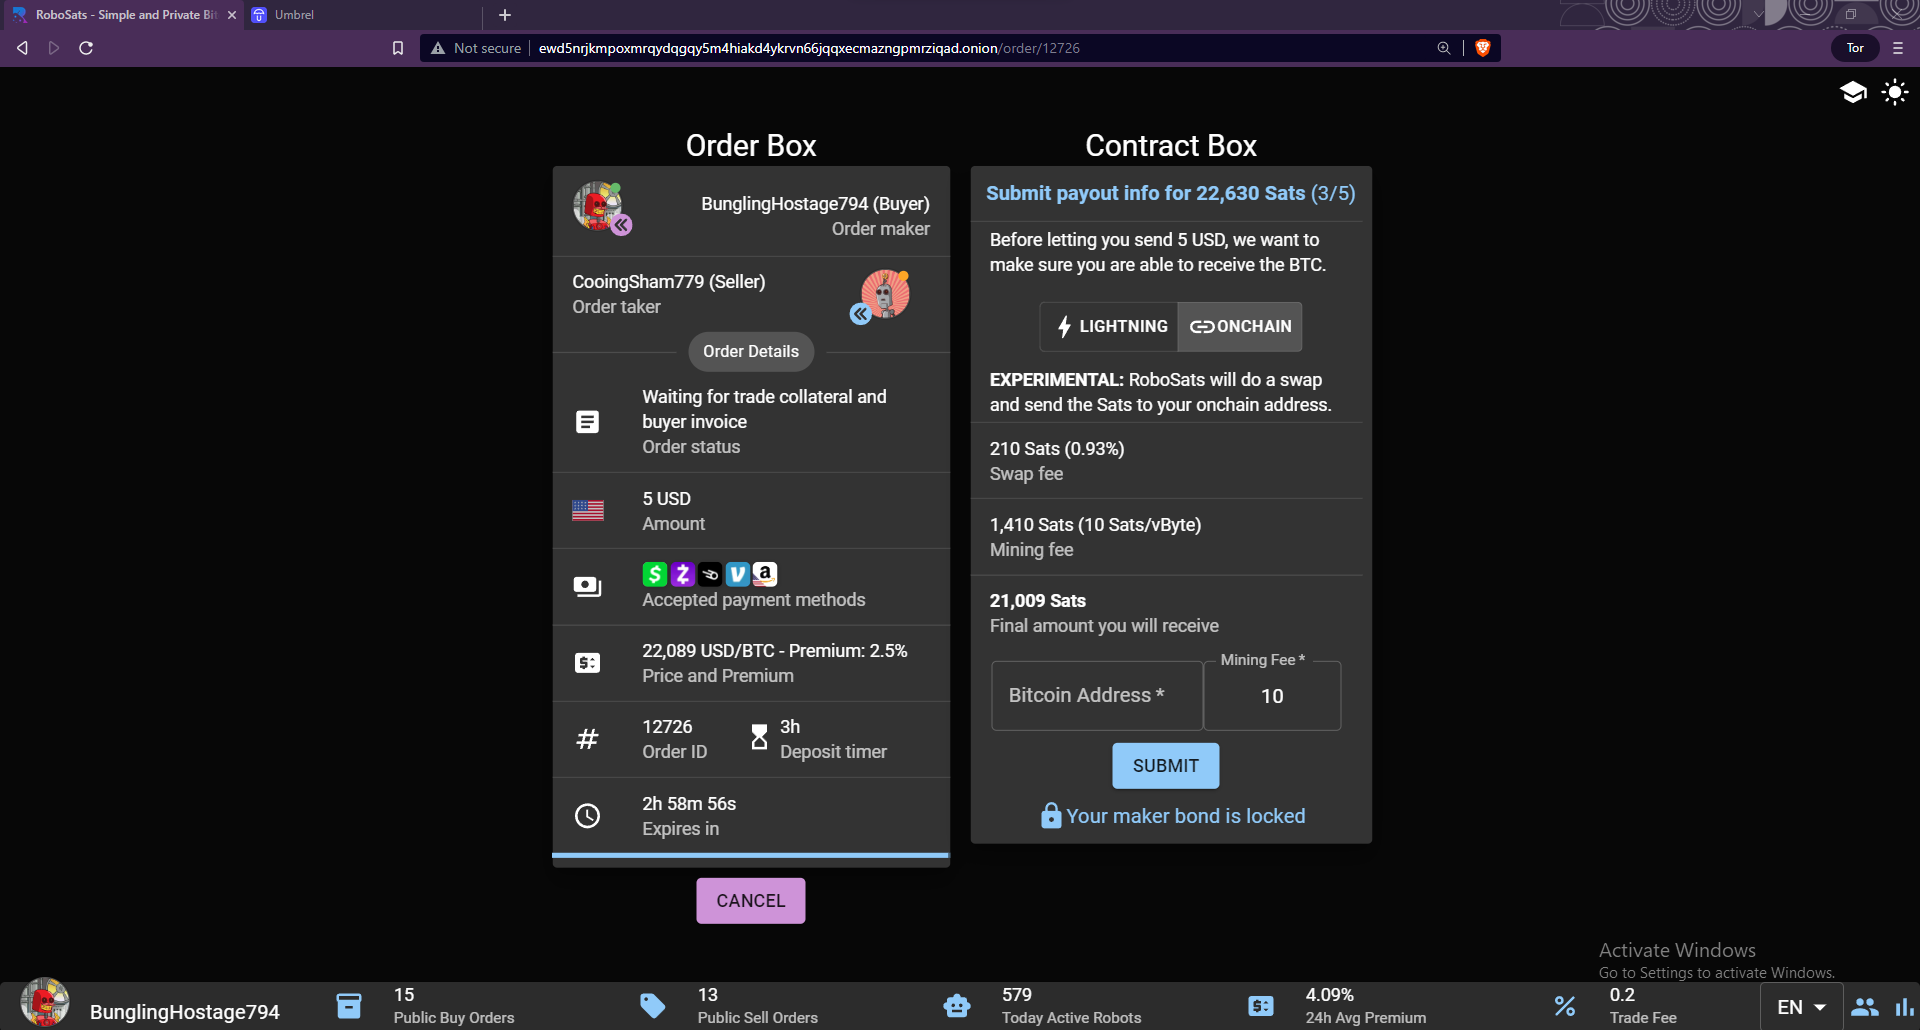Screen dimensions: 1920x1030
Task: Cancel the order
Action: tap(750, 901)
